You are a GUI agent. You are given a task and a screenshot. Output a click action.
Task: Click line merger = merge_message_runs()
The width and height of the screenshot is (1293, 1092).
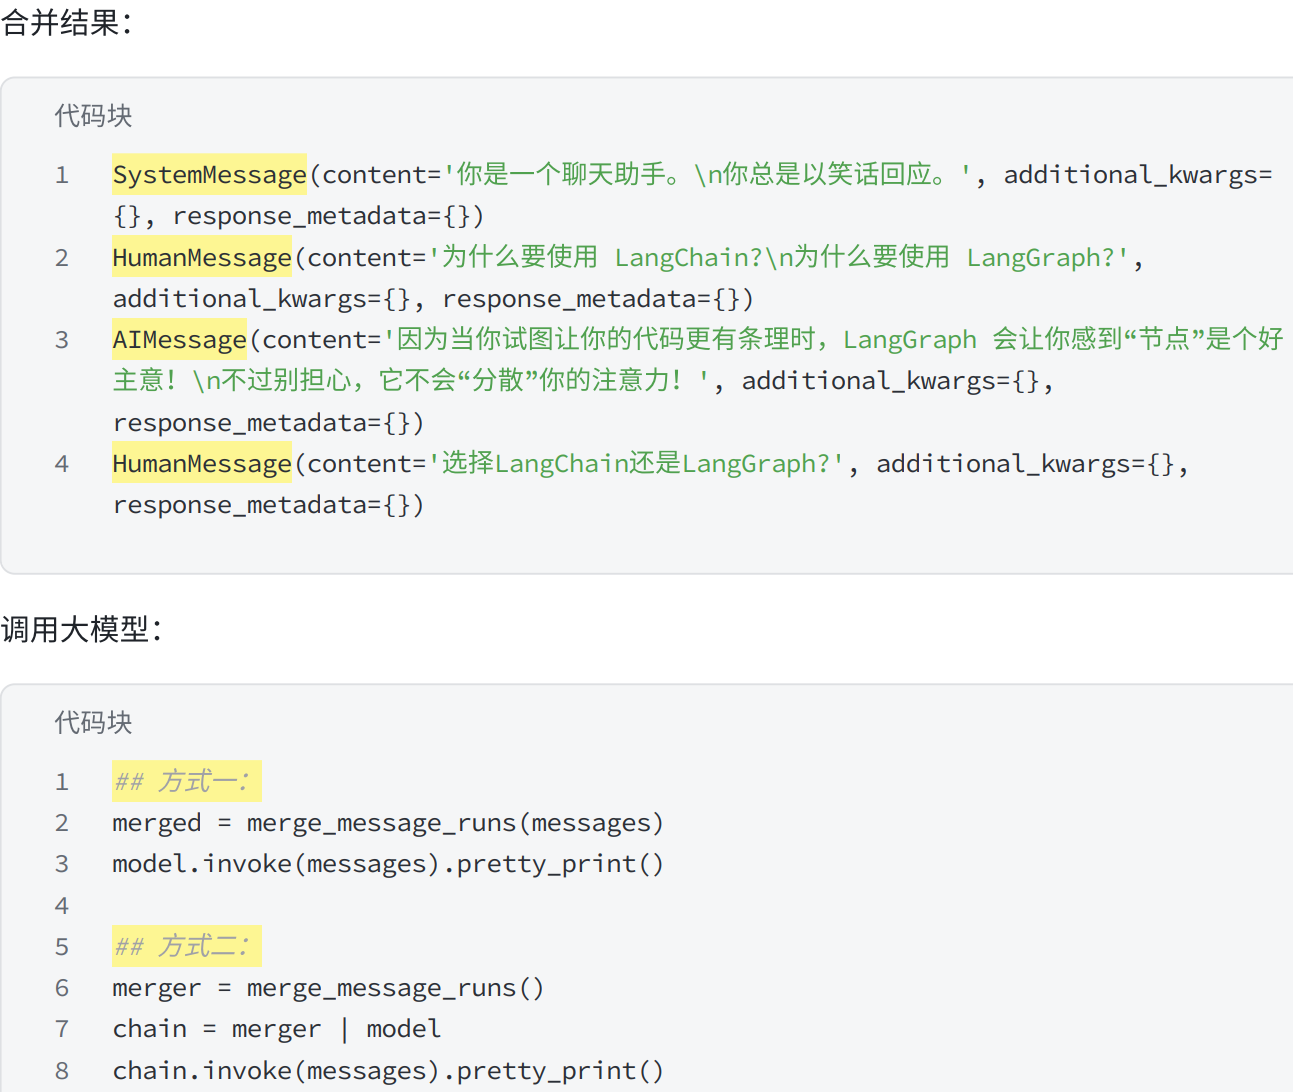point(328,988)
